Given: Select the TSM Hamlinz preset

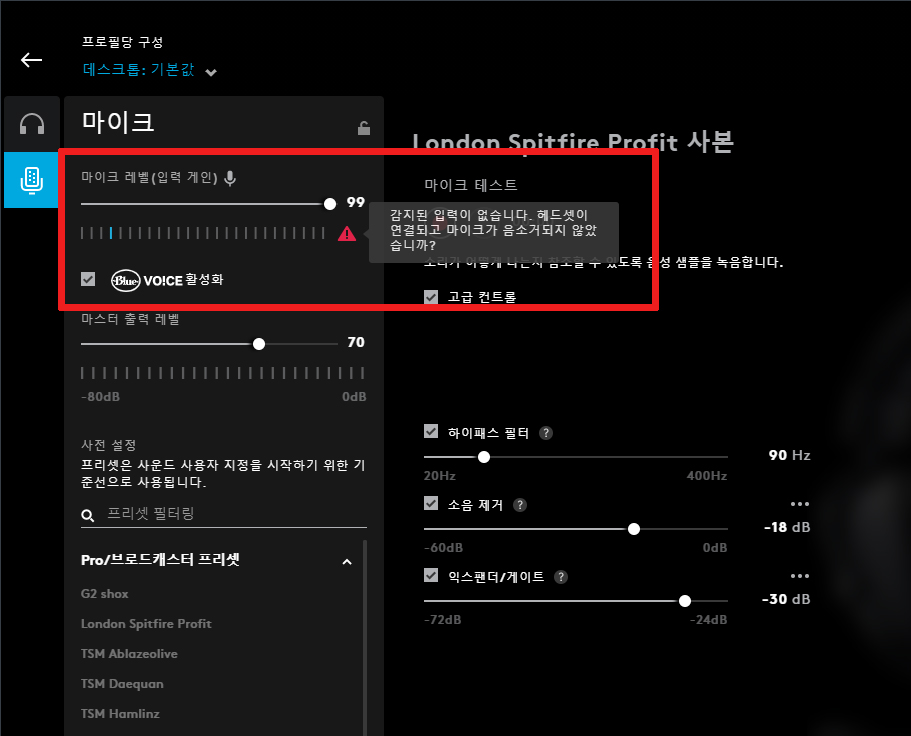Looking at the screenshot, I should click(x=120, y=714).
